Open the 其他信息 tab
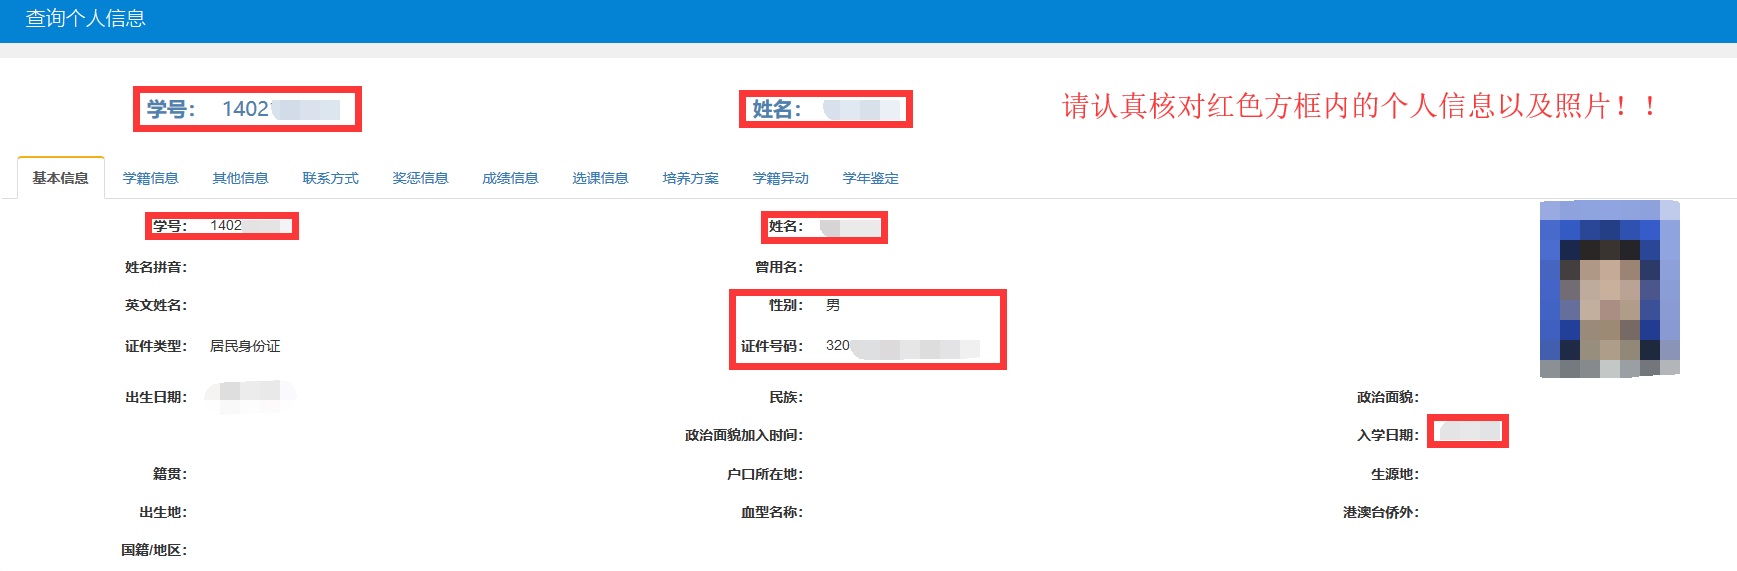The width and height of the screenshot is (1737, 571). 240,178
